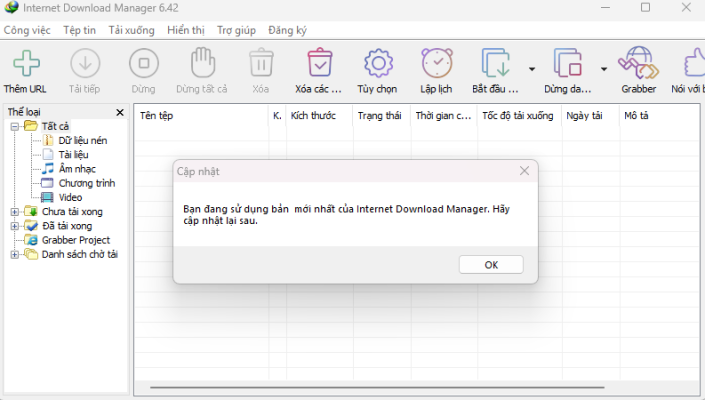Confirm the update dialog with OK
The width and height of the screenshot is (705, 400).
click(x=491, y=265)
